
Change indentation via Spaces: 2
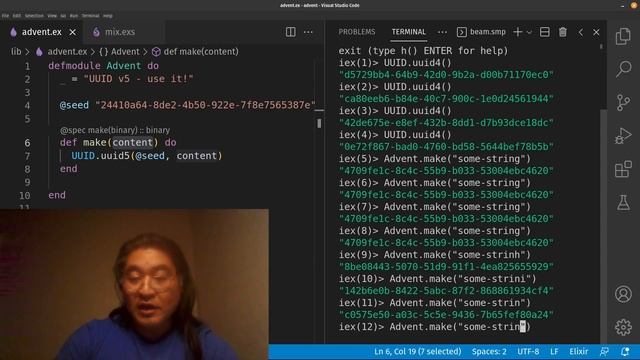coord(489,351)
